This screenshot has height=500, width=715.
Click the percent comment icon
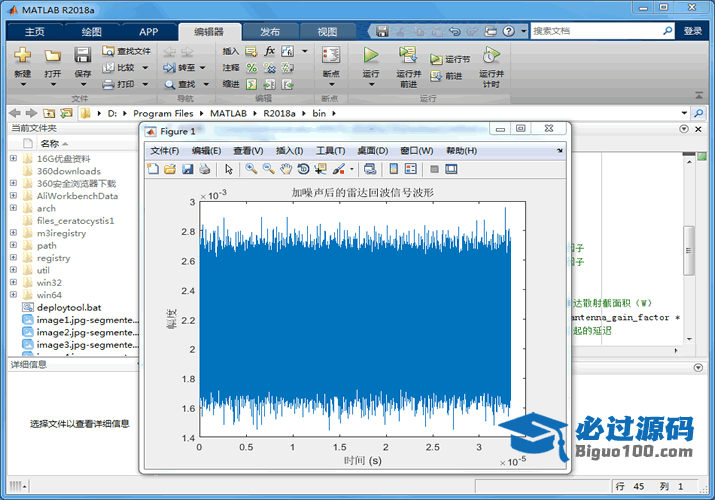[252, 68]
